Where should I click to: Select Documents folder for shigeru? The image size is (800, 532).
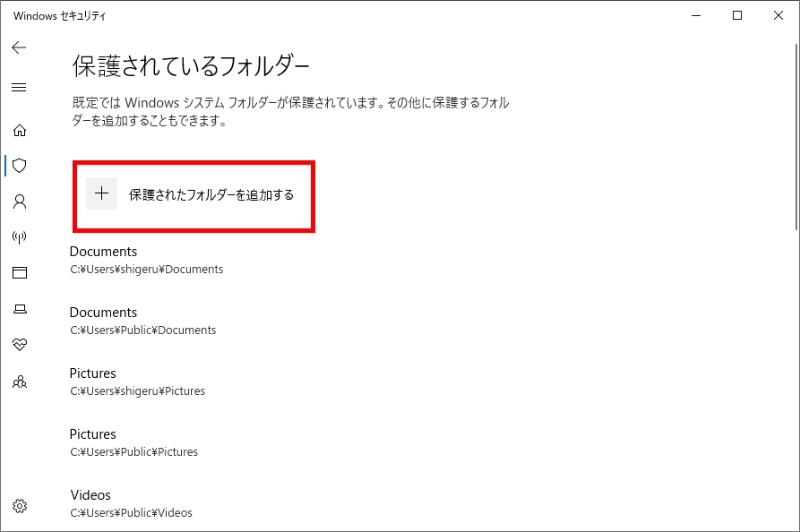(146, 260)
